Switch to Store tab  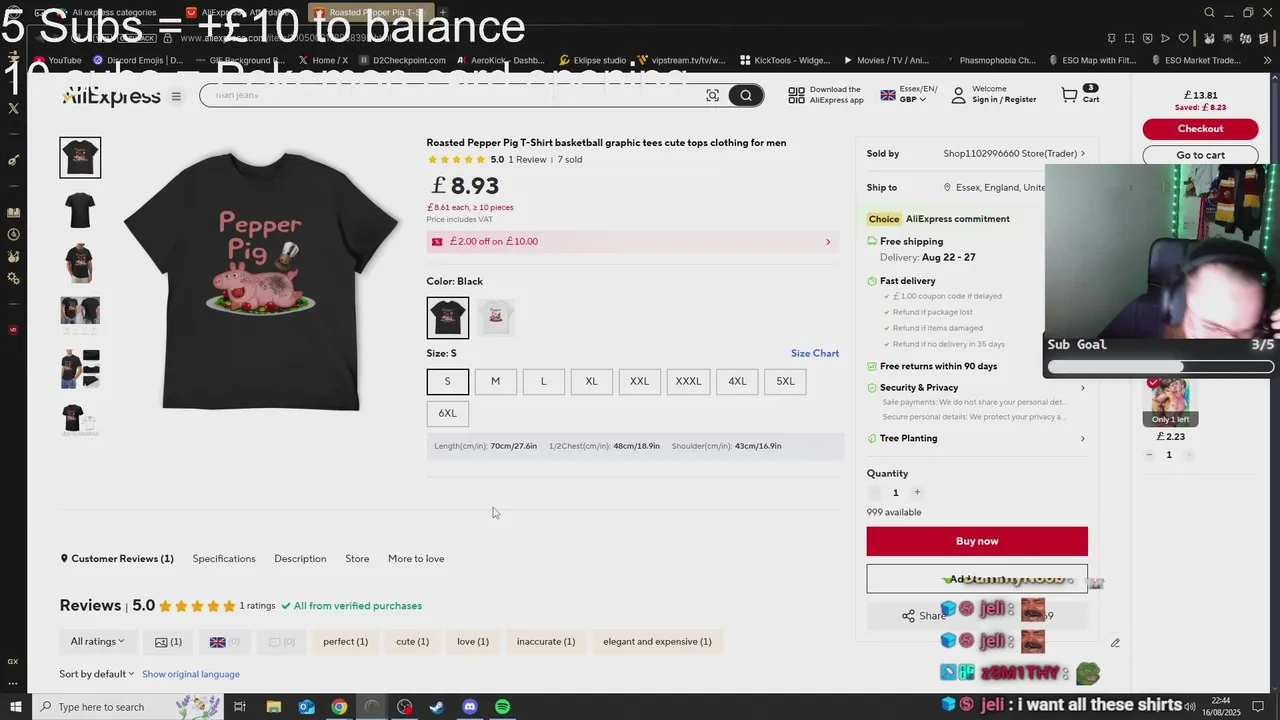pyautogui.click(x=357, y=559)
